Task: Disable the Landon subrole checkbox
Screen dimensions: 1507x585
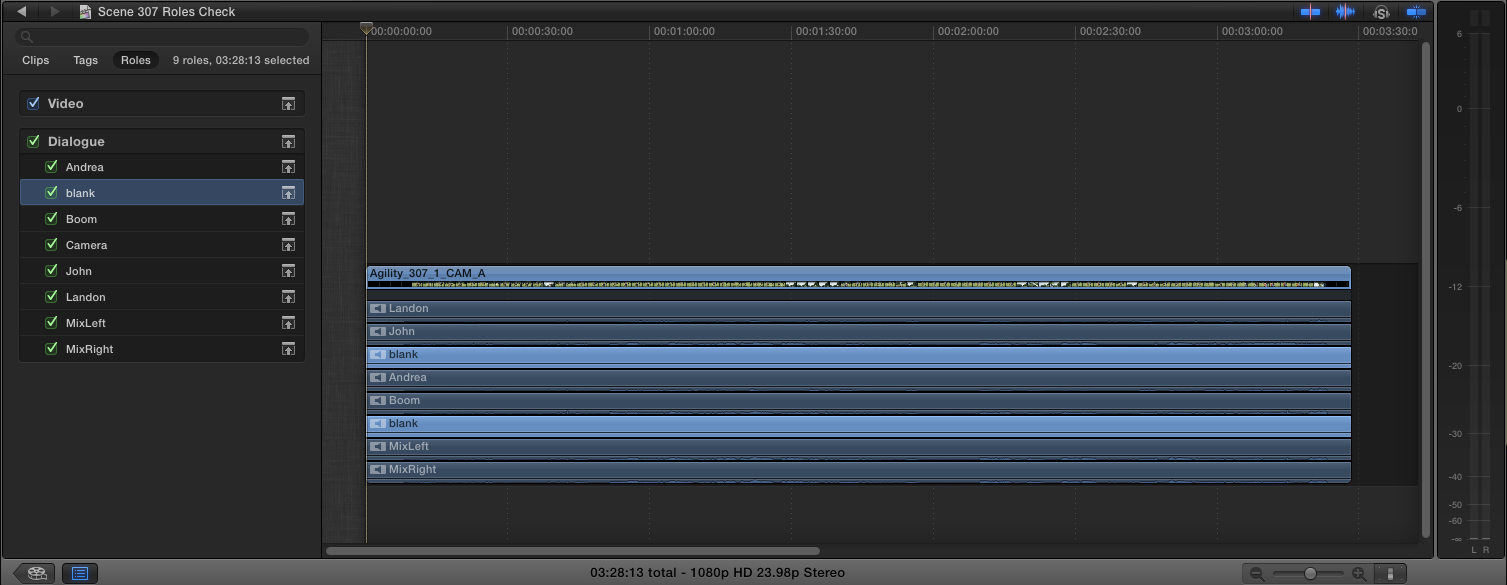Action: tap(52, 296)
